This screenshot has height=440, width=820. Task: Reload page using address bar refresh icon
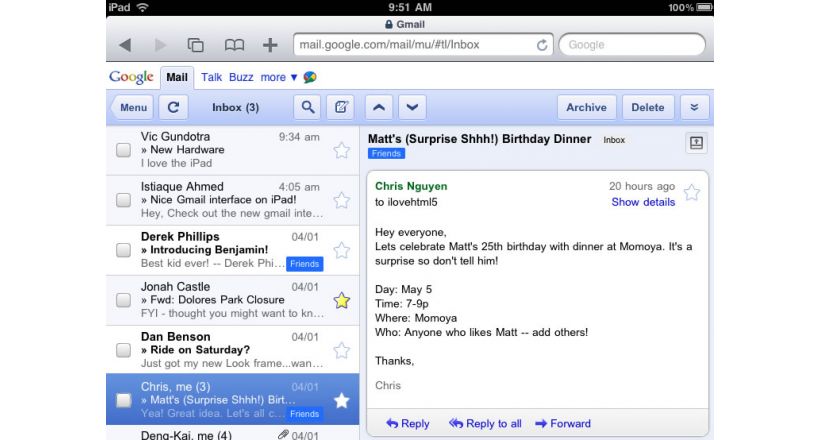coord(542,45)
